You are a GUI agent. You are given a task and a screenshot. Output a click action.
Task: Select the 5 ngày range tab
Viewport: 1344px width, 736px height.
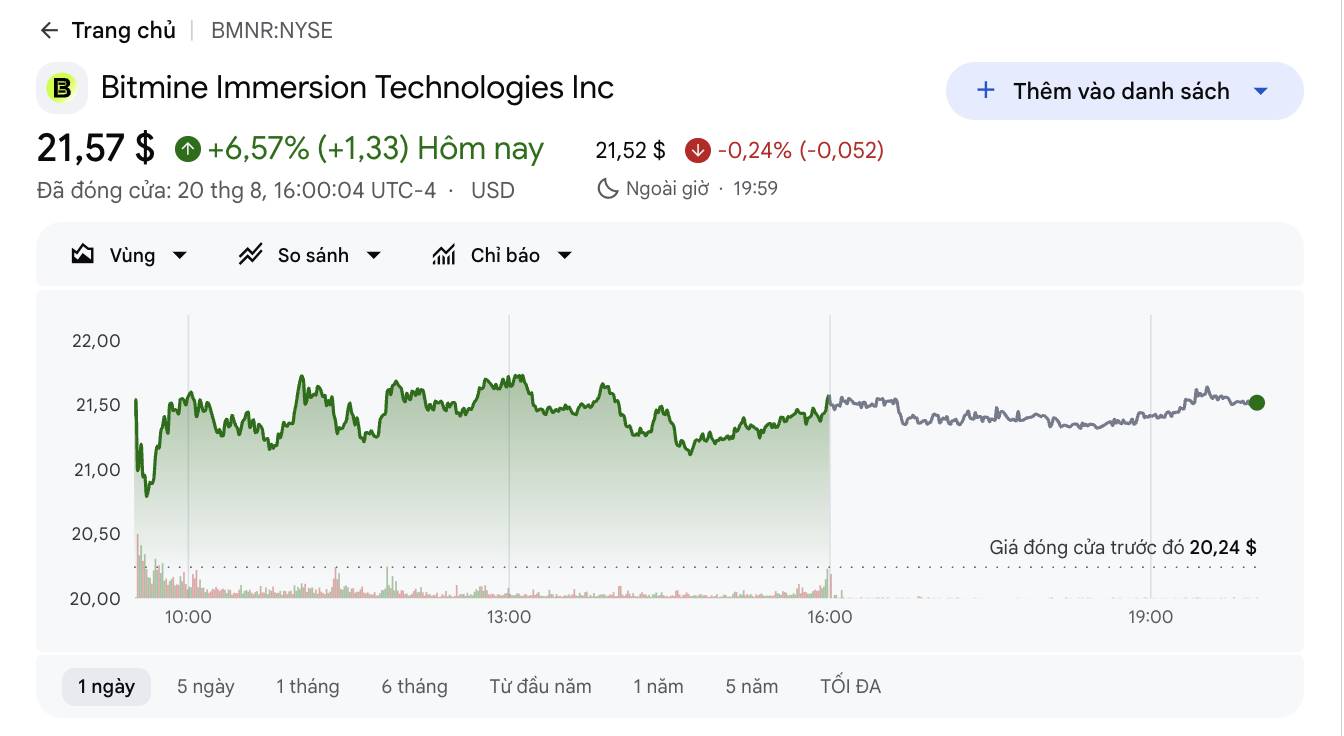click(x=206, y=686)
